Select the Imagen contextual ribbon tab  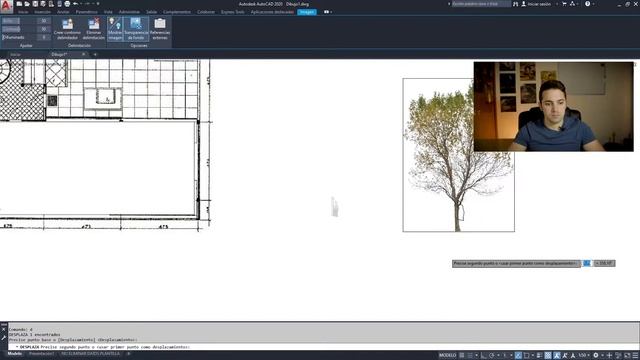[x=307, y=12]
